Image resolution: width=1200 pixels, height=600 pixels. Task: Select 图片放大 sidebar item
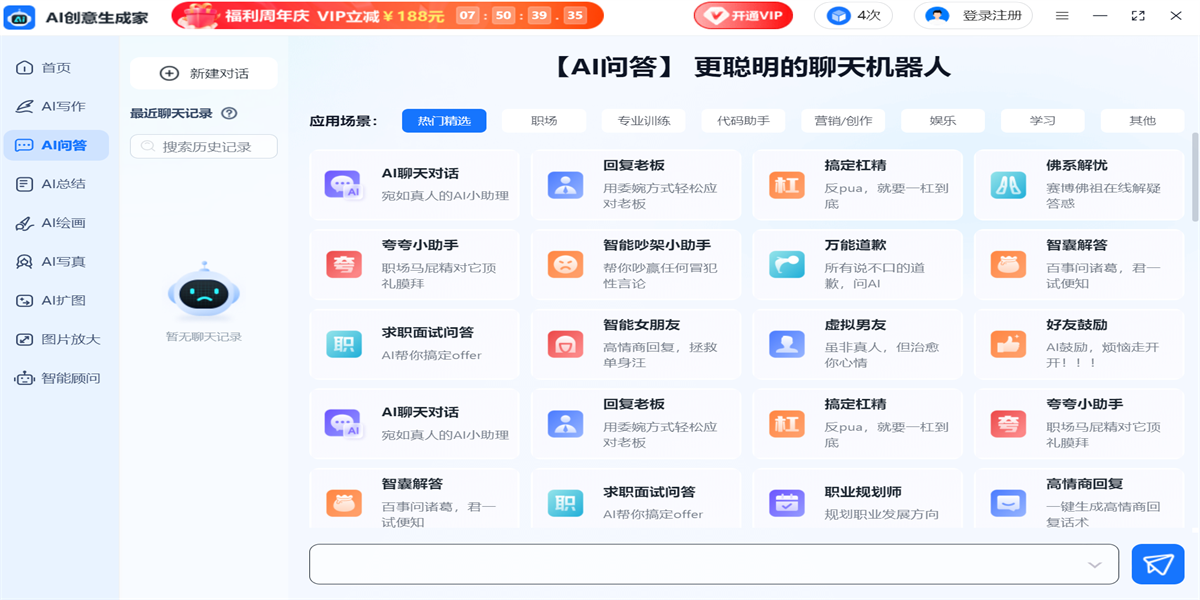click(x=60, y=339)
